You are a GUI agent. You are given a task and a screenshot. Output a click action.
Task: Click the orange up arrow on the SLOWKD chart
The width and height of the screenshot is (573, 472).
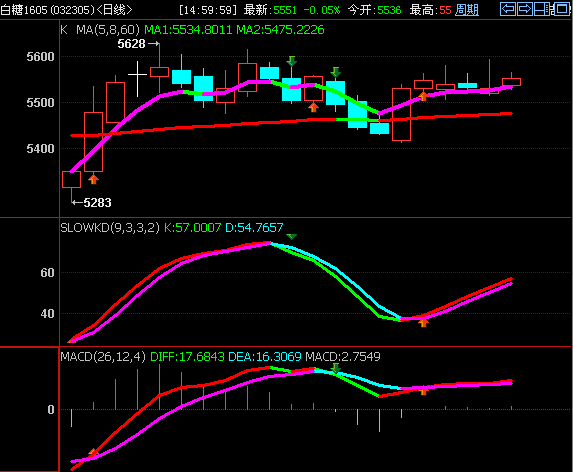click(x=423, y=323)
